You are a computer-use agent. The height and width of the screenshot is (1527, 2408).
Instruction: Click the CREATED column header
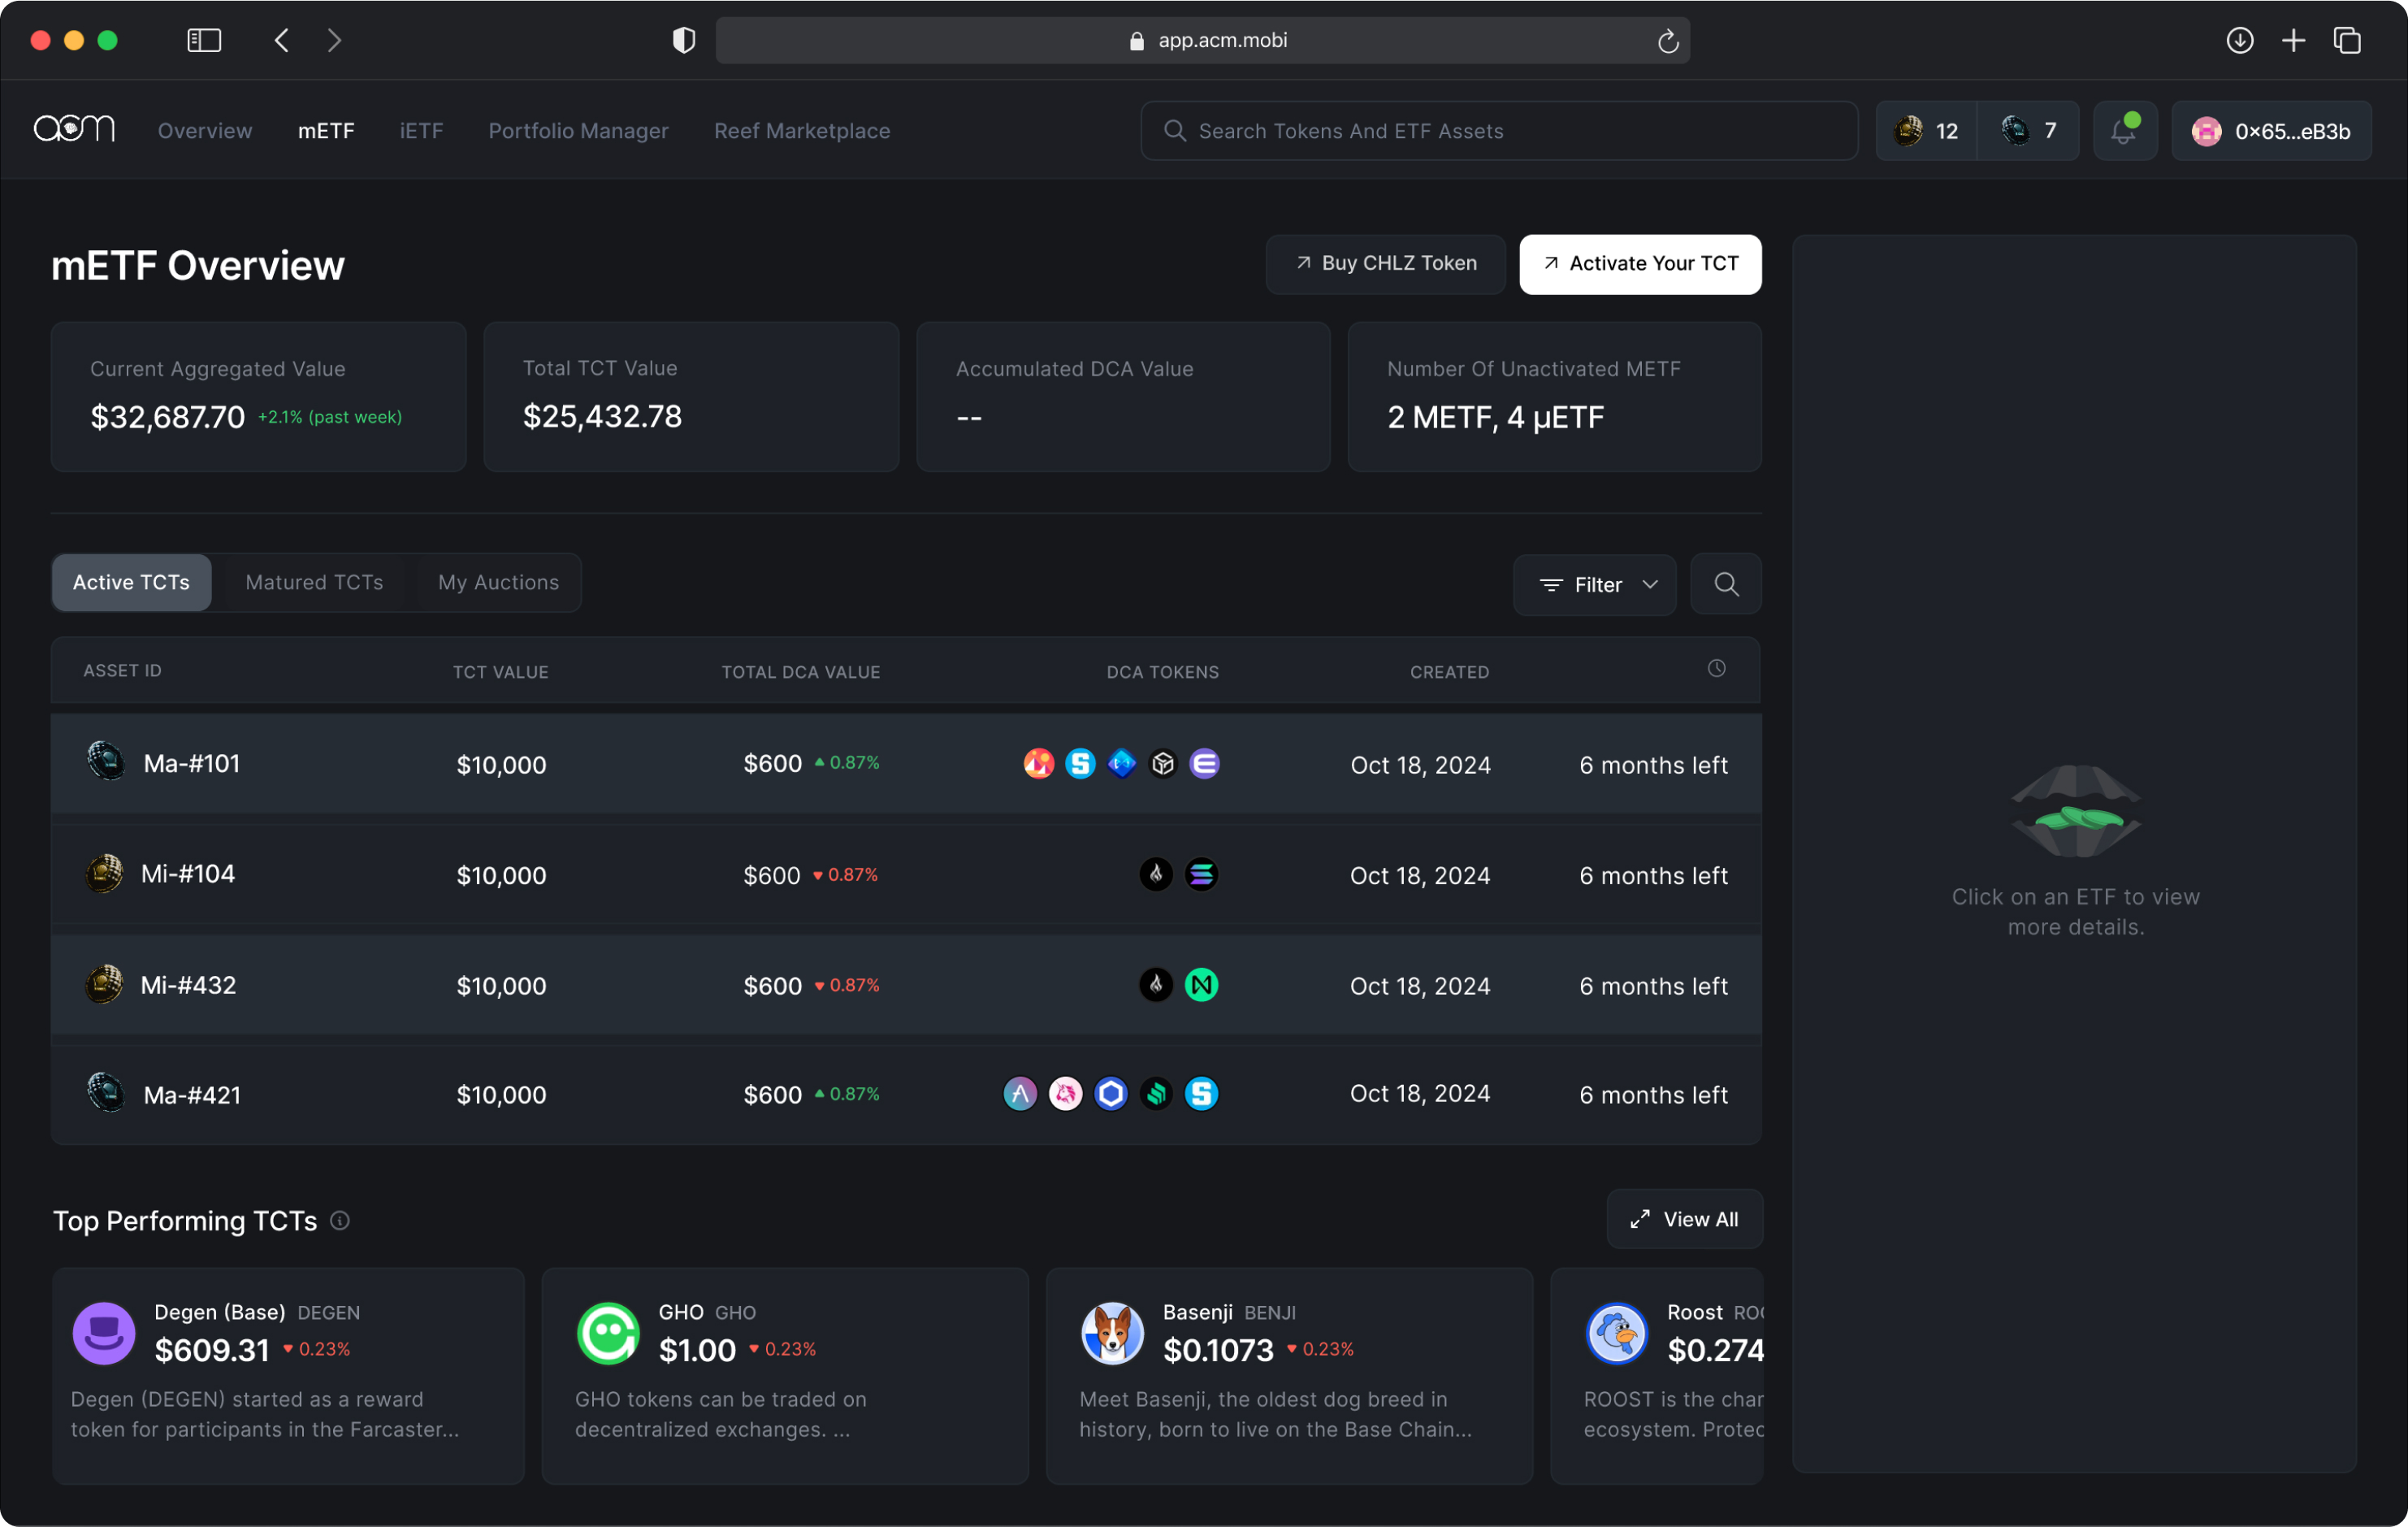1449,672
